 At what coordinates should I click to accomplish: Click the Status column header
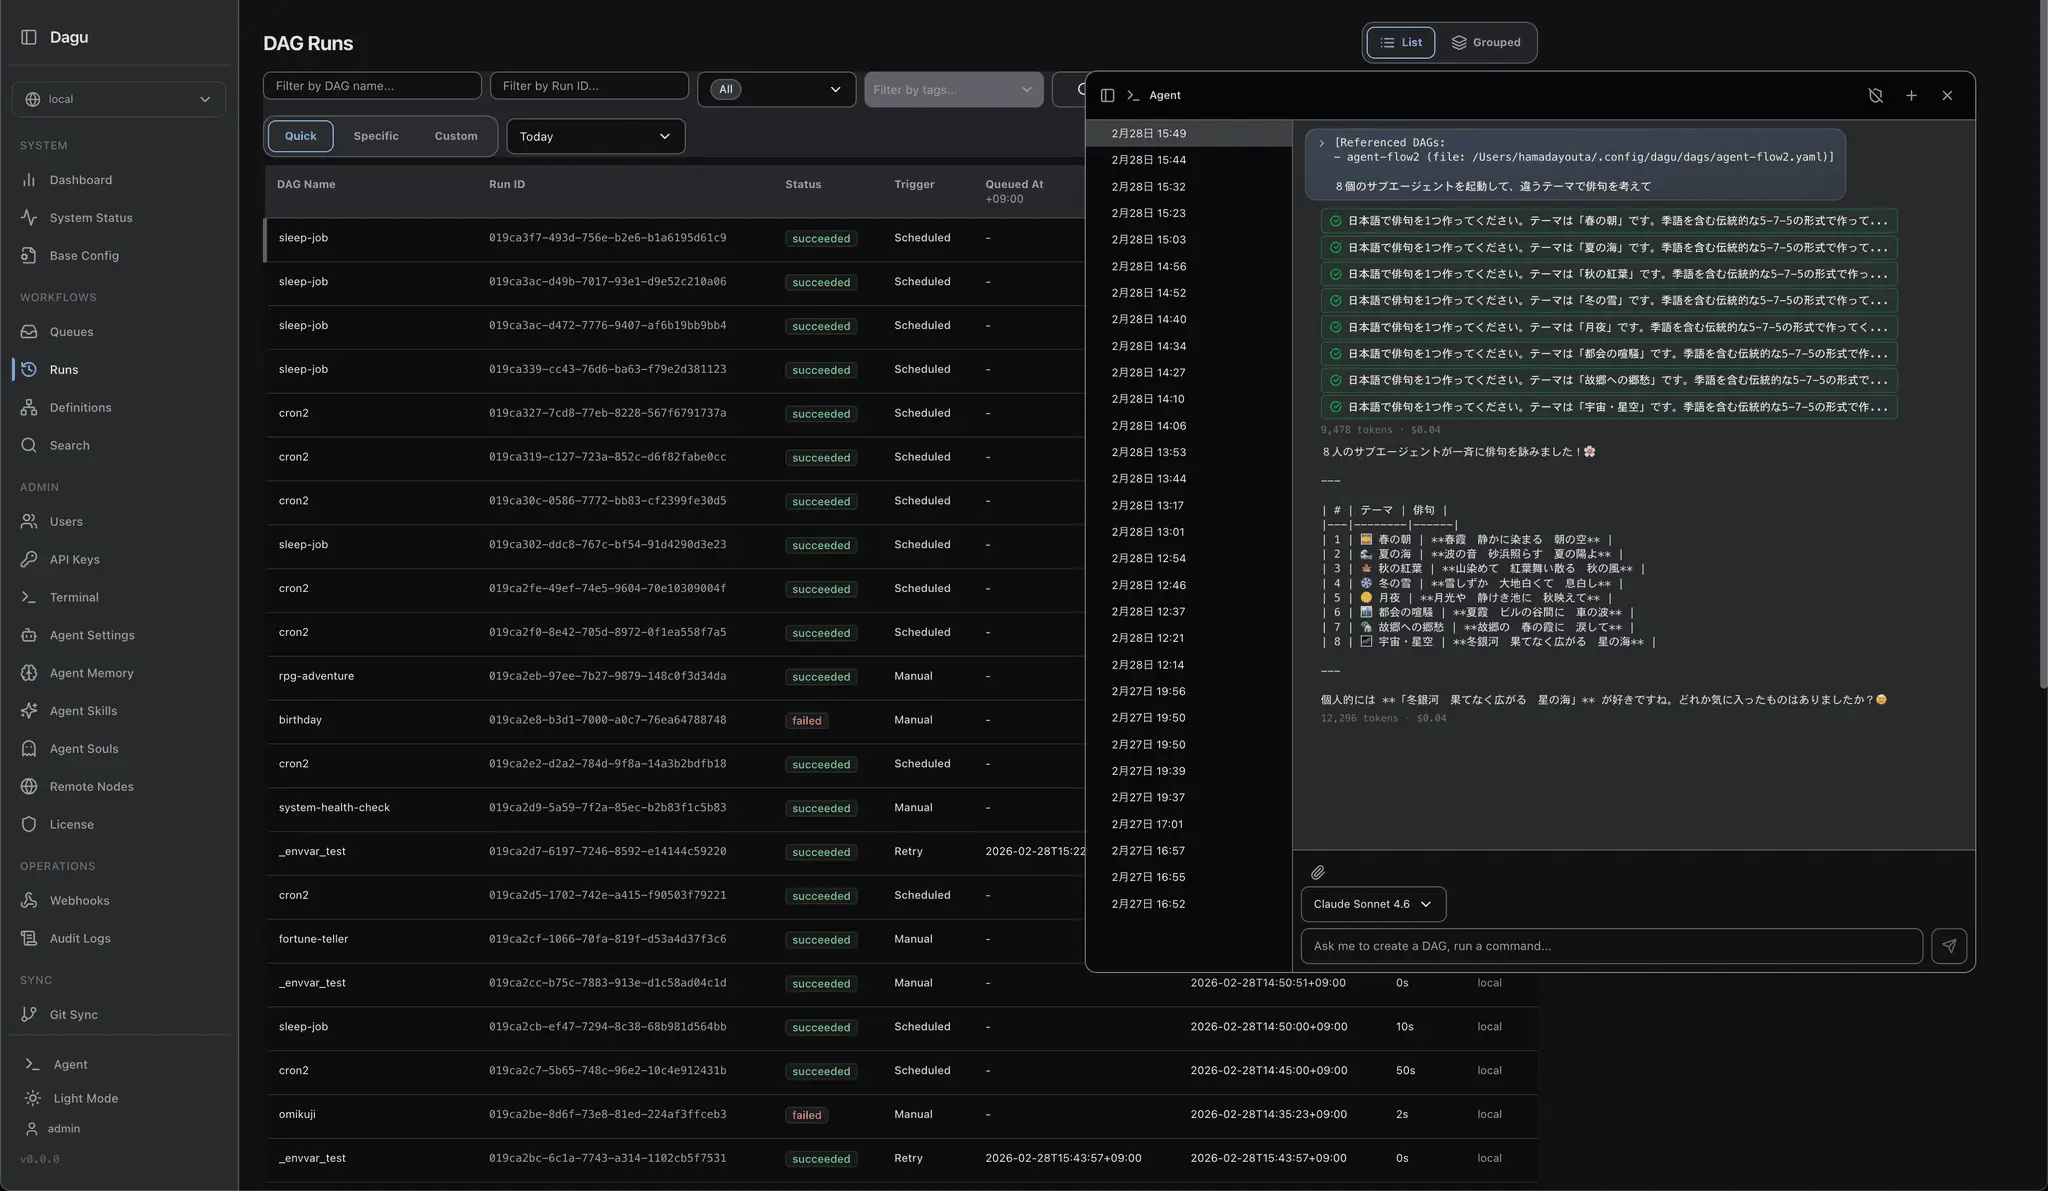click(x=803, y=185)
